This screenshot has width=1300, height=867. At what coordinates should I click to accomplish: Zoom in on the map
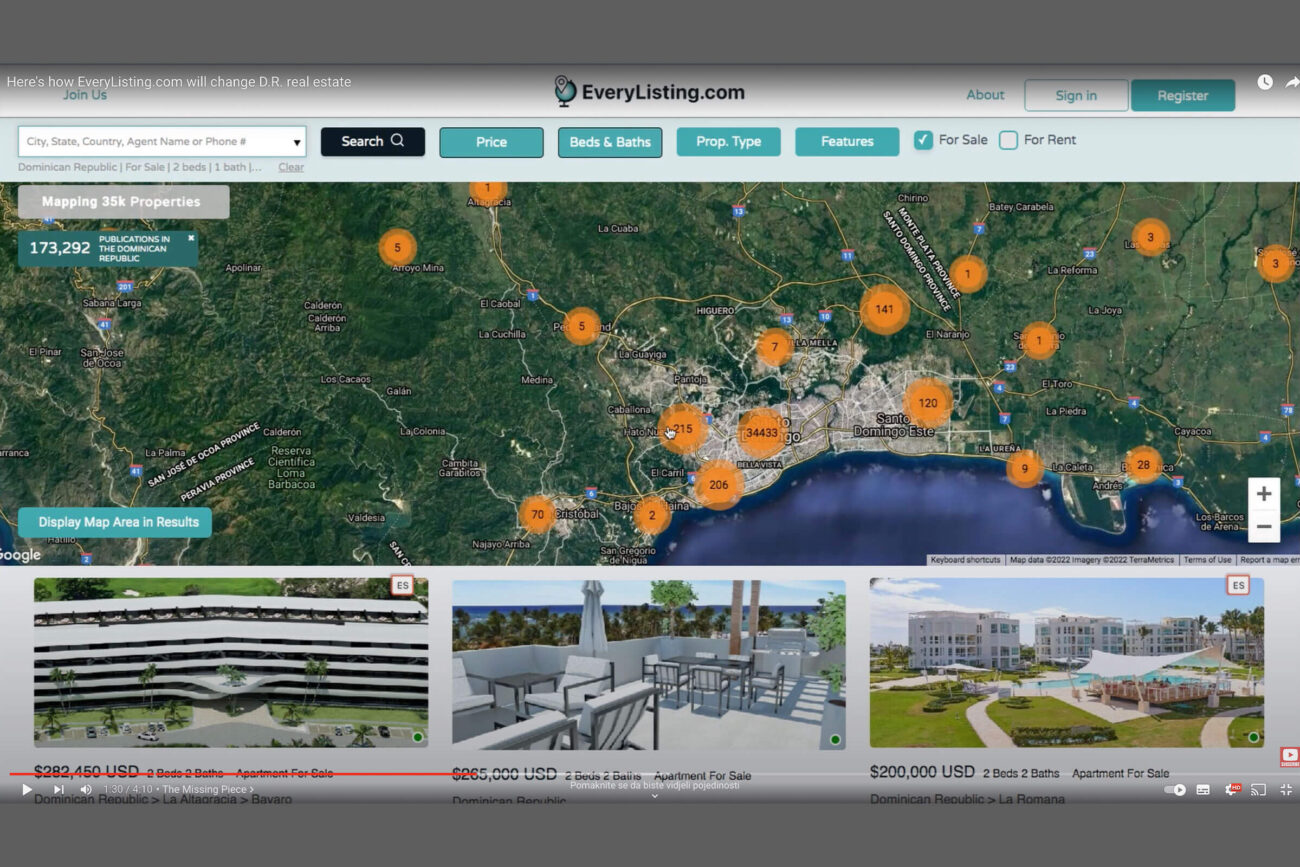(1264, 494)
